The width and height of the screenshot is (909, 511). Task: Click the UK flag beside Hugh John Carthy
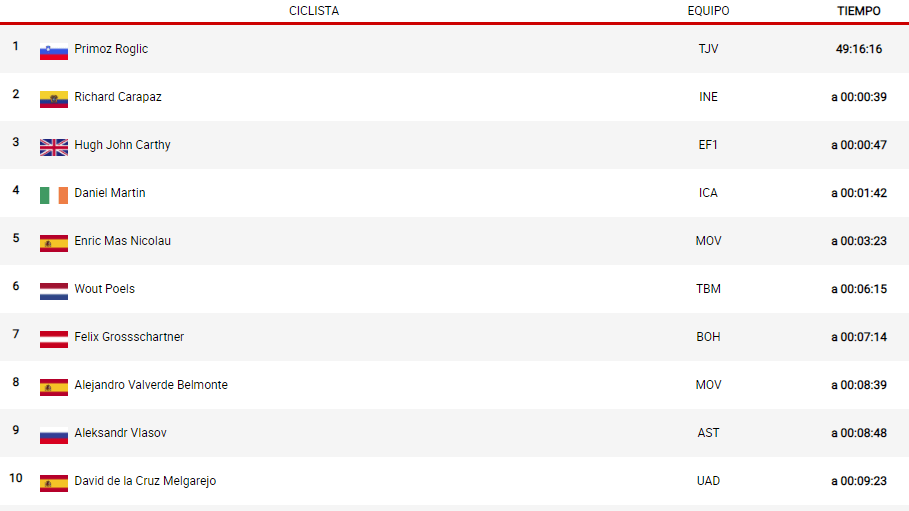click(53, 147)
